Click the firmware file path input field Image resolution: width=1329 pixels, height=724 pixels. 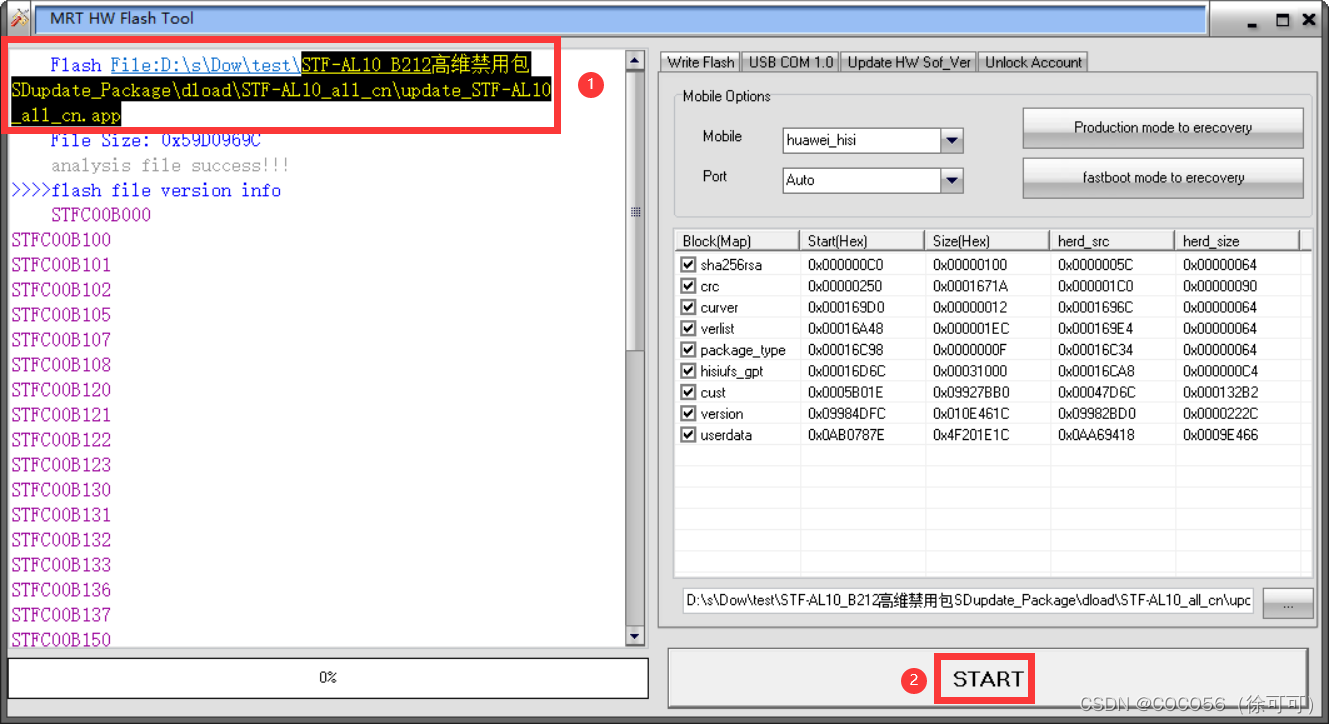pyautogui.click(x=968, y=602)
